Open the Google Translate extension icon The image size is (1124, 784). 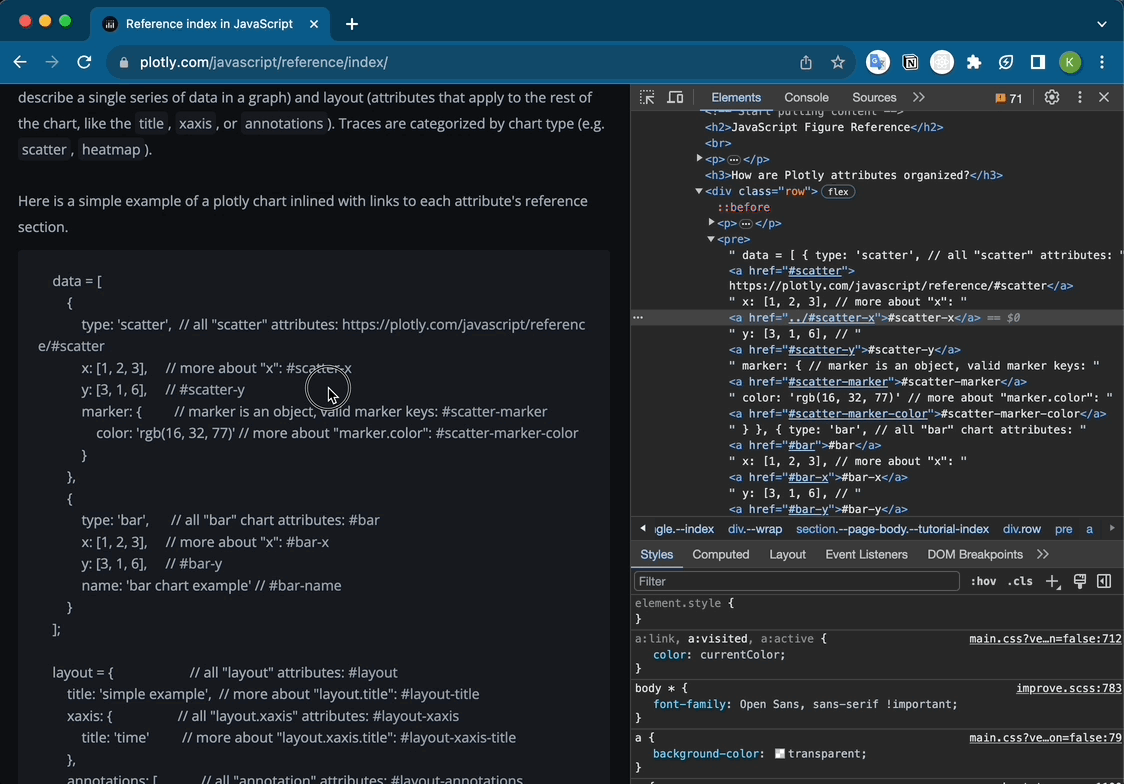pyautogui.click(x=877, y=62)
